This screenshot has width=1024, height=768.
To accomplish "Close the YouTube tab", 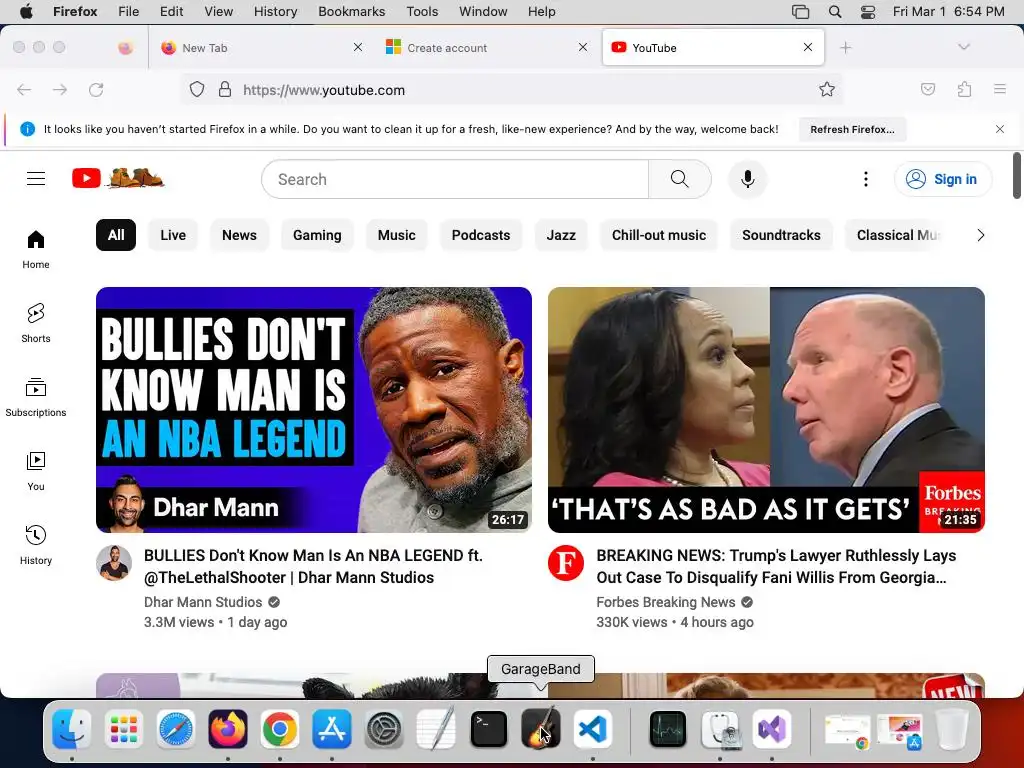I will click(808, 47).
